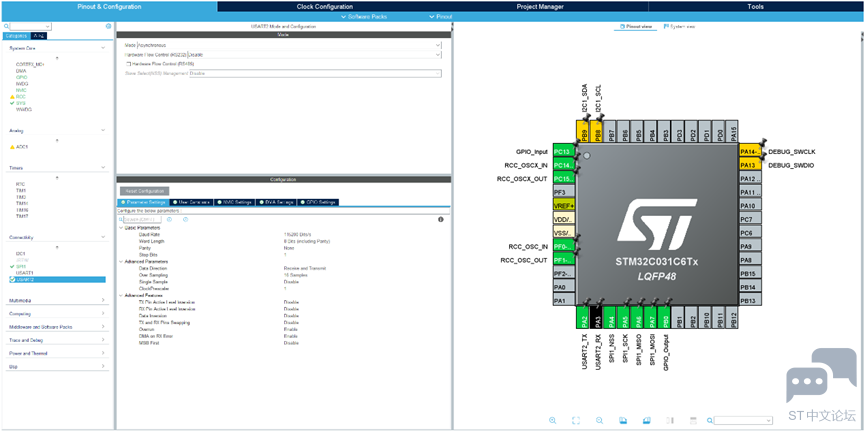
Task: Collapse the System Core category
Action: tap(103, 49)
